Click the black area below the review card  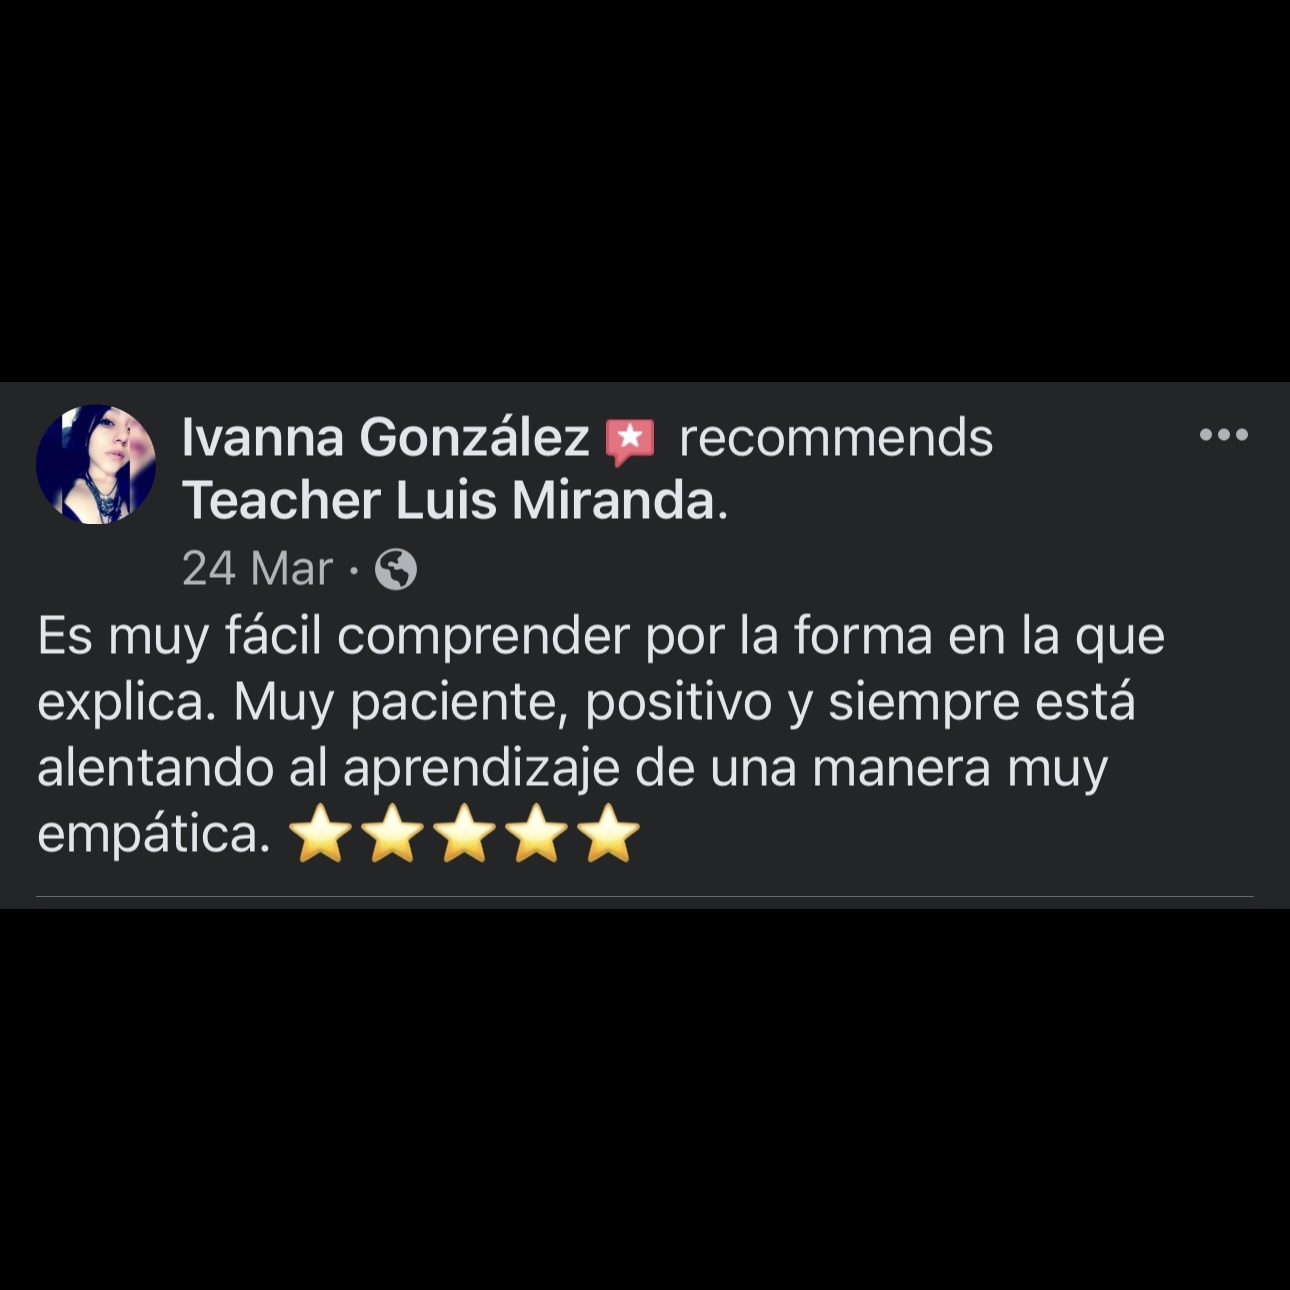pyautogui.click(x=645, y=1099)
